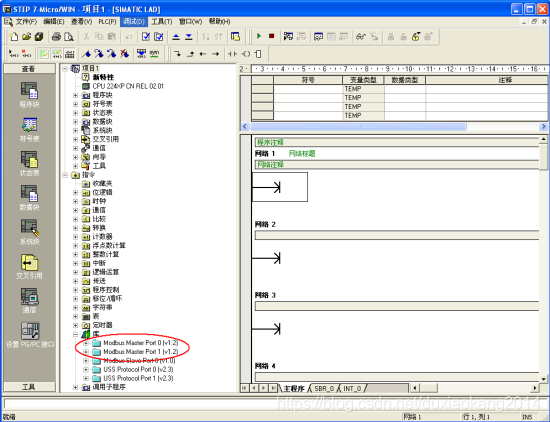Open the 工具(T) menu
The image size is (550, 422).
(162, 22)
